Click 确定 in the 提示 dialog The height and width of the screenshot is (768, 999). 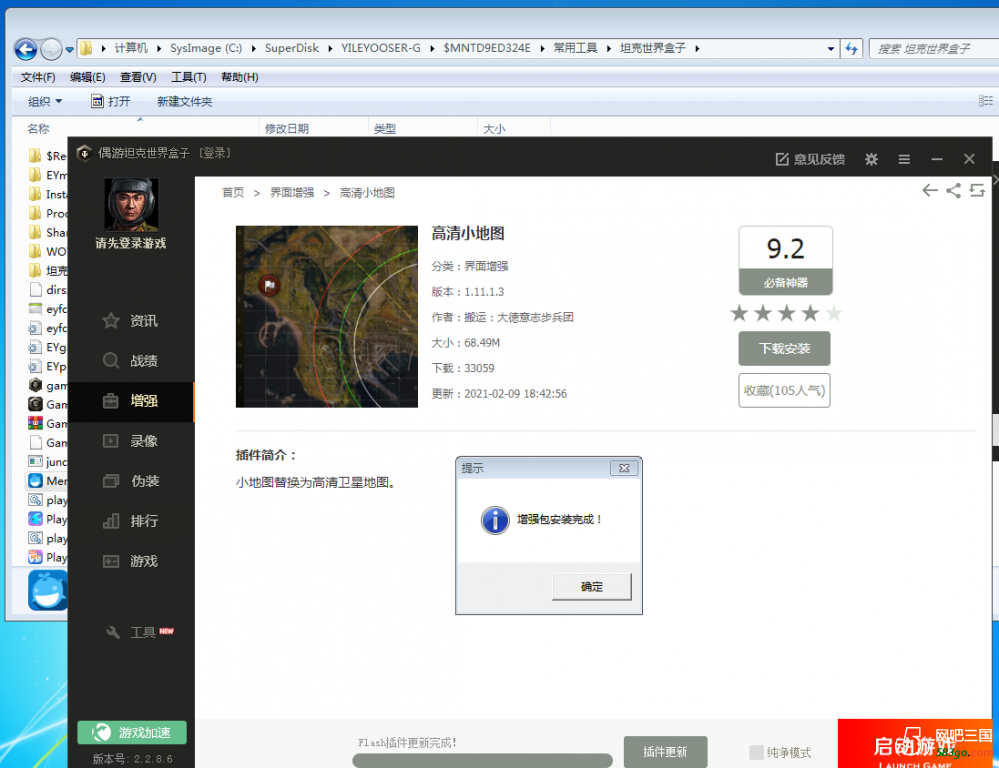591,586
